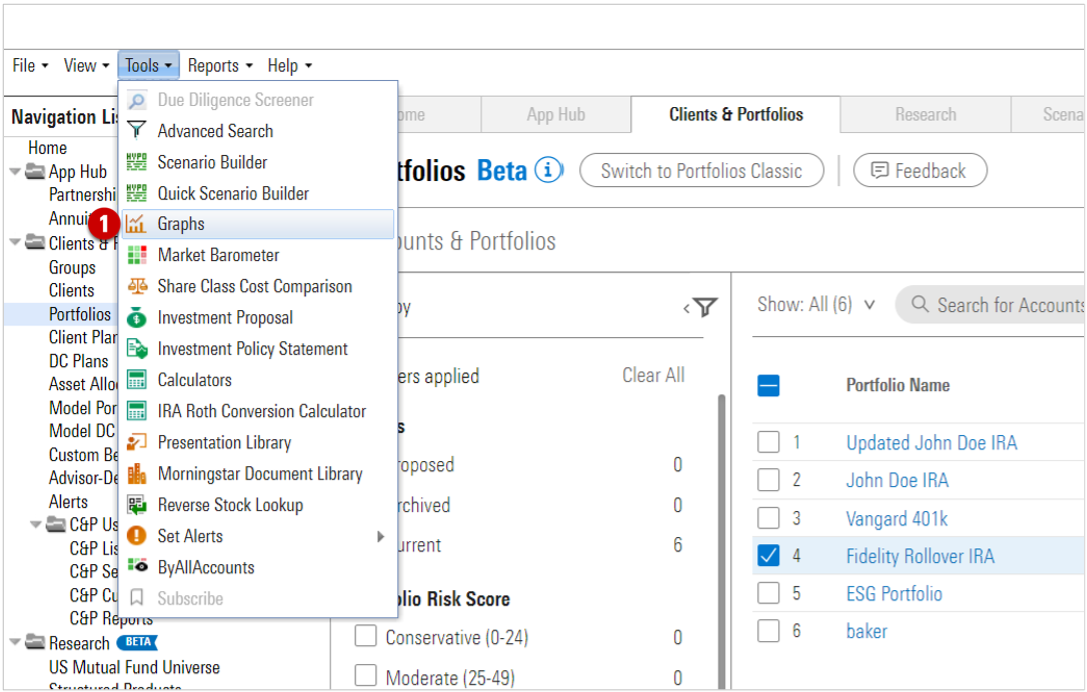The width and height of the screenshot is (1087, 692).
Task: Click the Quick Scenario Builder icon
Action: [137, 193]
